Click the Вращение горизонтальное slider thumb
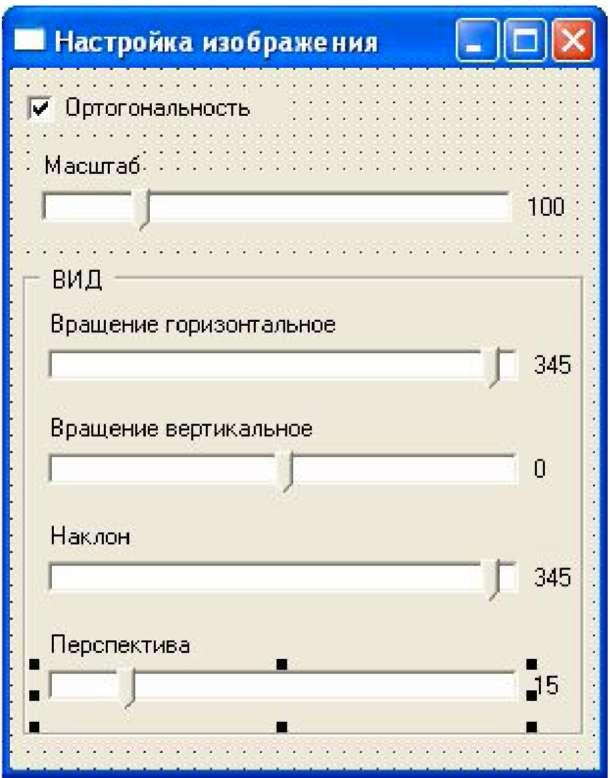The height and width of the screenshot is (778, 610). (493, 367)
